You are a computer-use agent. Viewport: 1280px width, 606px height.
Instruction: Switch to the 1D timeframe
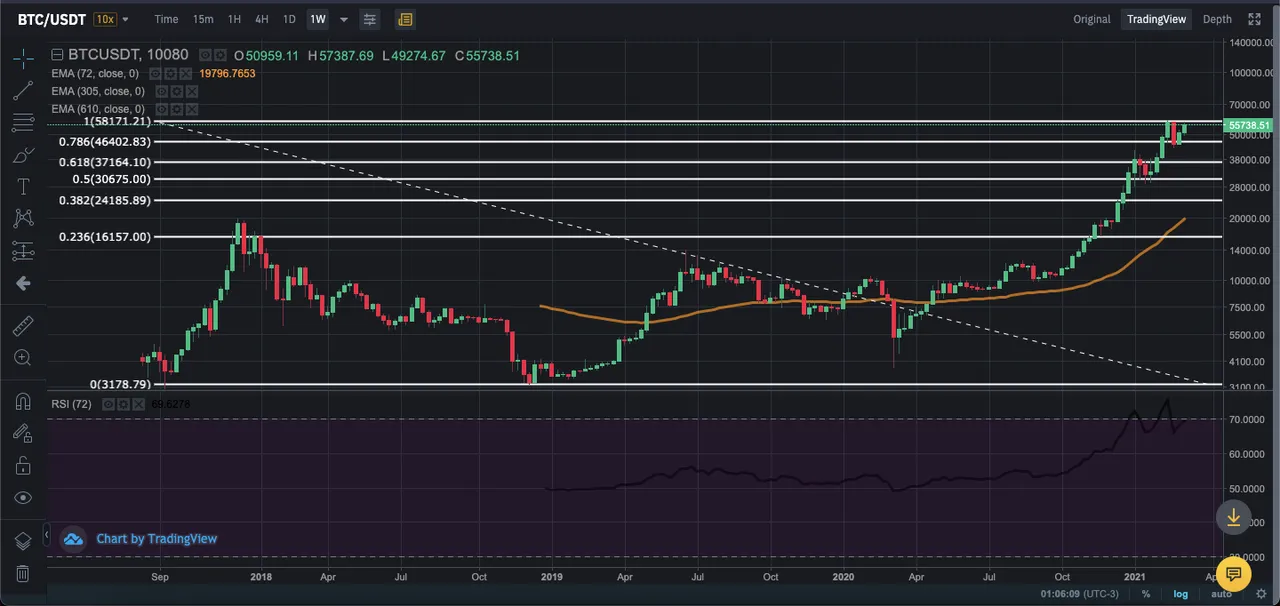pyautogui.click(x=289, y=19)
